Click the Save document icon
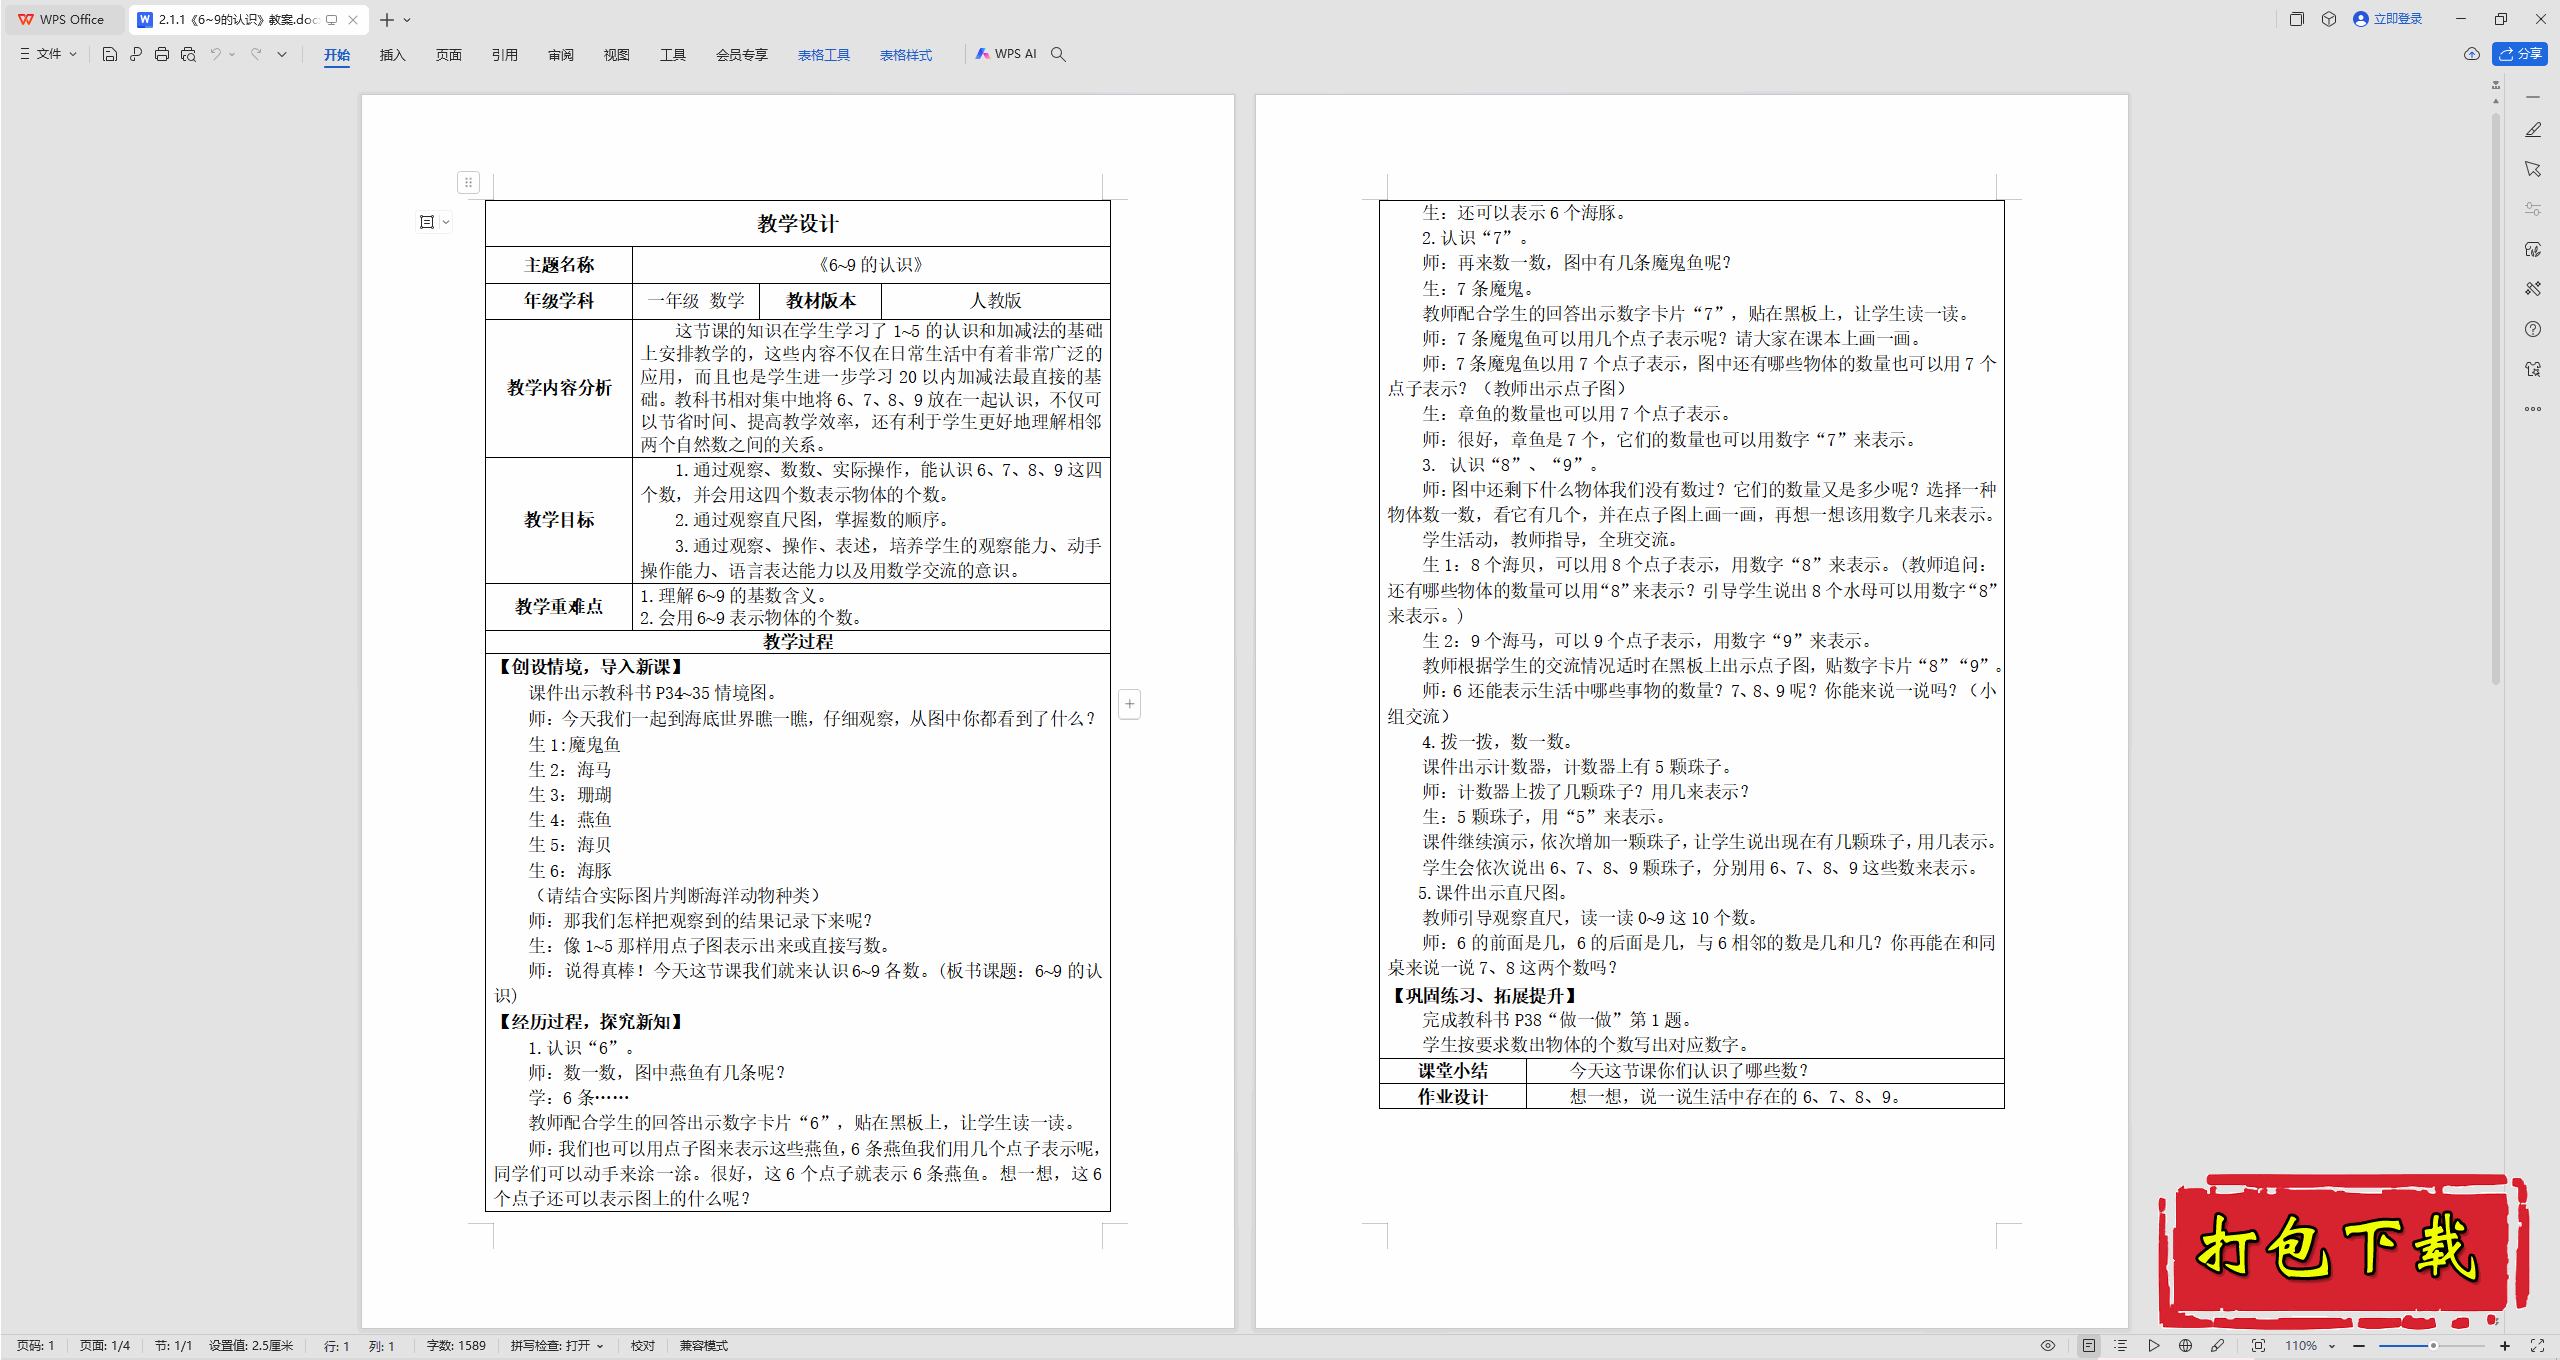The image size is (2560, 1360). 110,54
